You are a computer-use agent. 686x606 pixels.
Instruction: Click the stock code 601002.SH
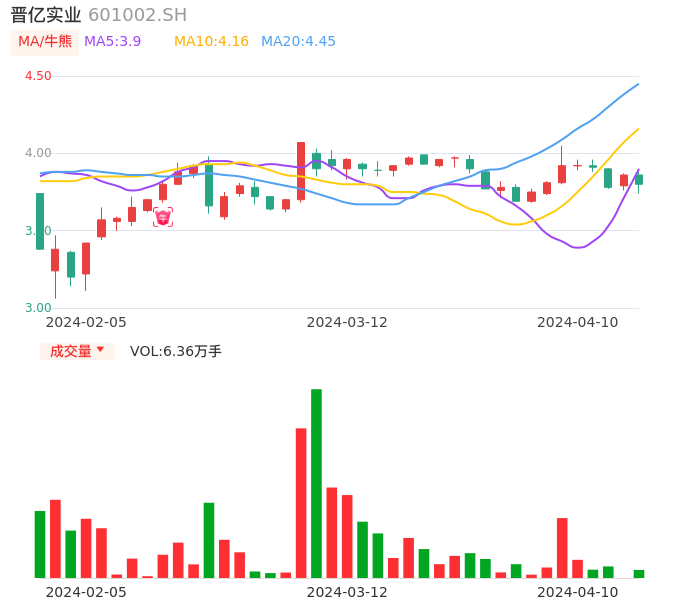137,15
